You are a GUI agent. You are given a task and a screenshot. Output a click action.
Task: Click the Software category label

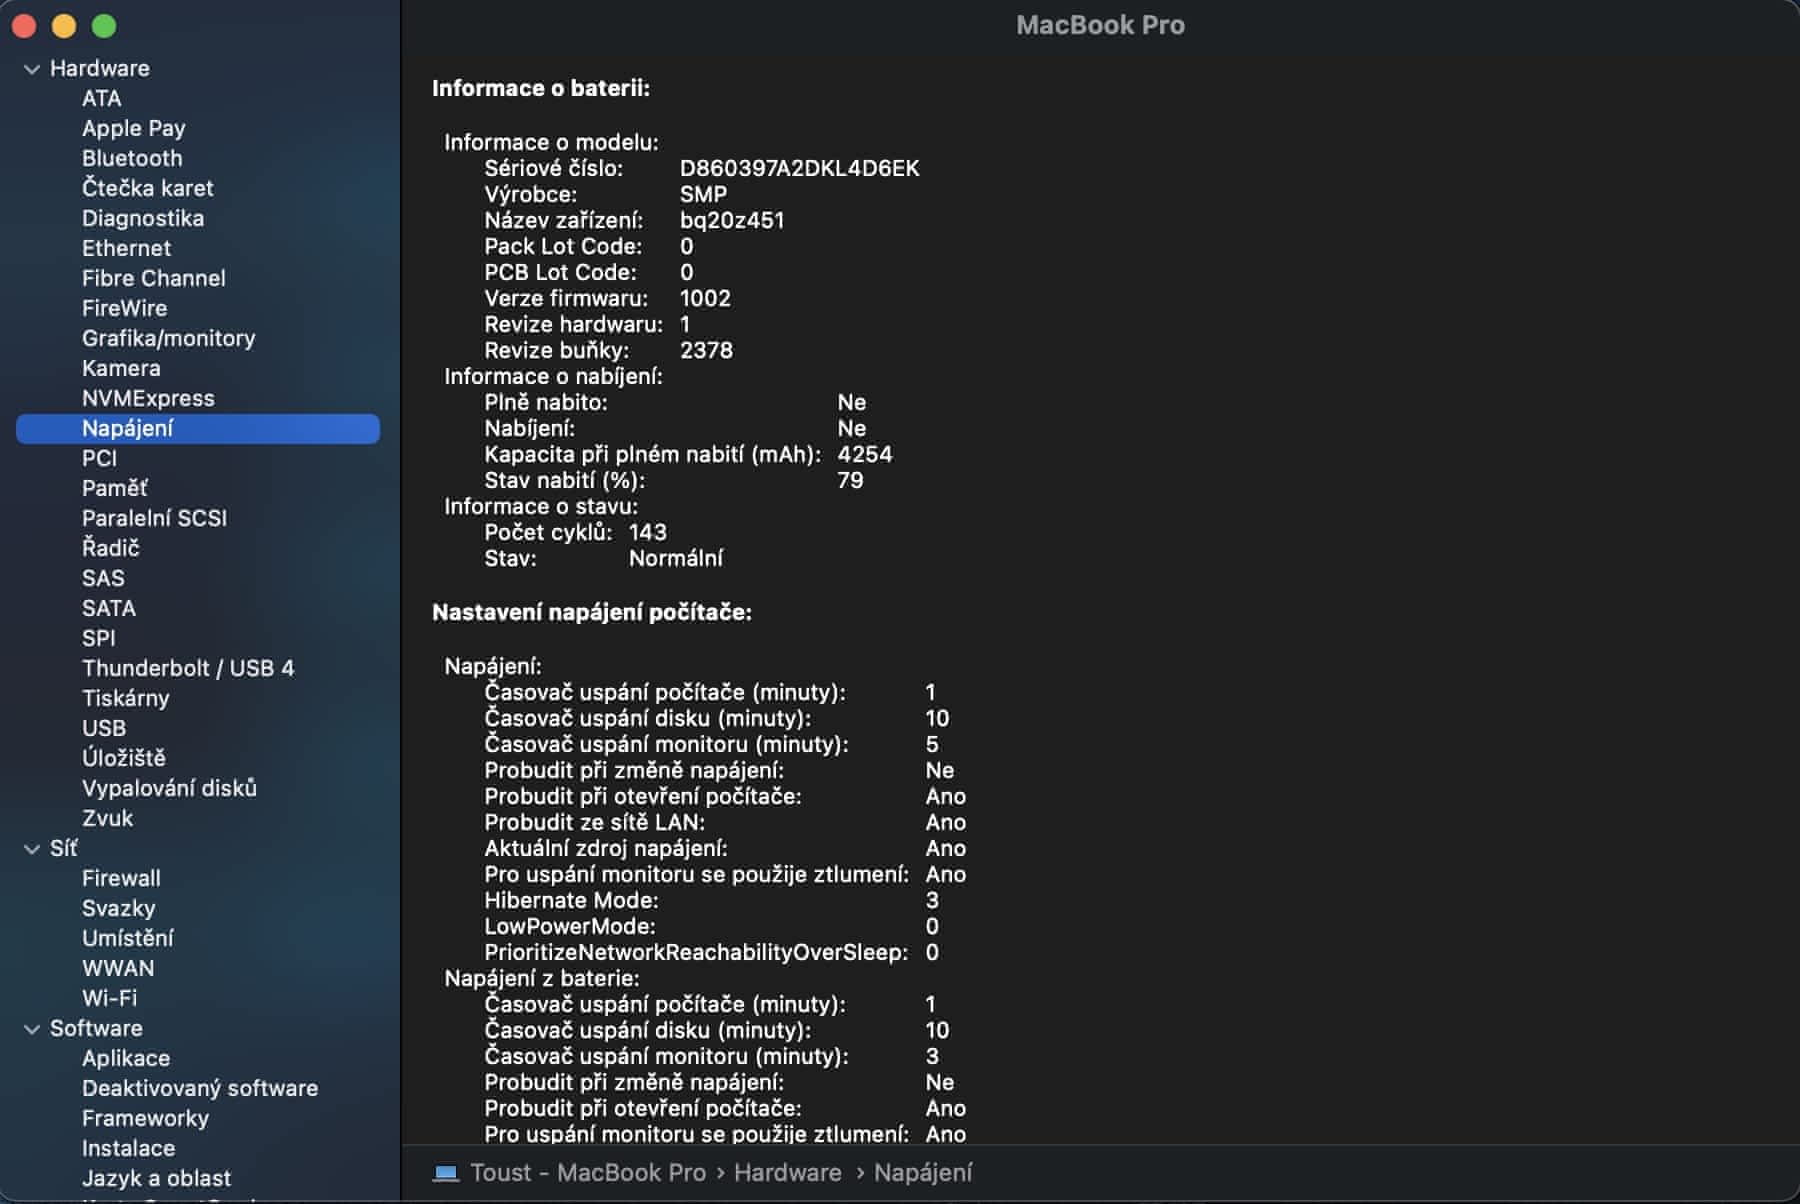pos(96,1028)
